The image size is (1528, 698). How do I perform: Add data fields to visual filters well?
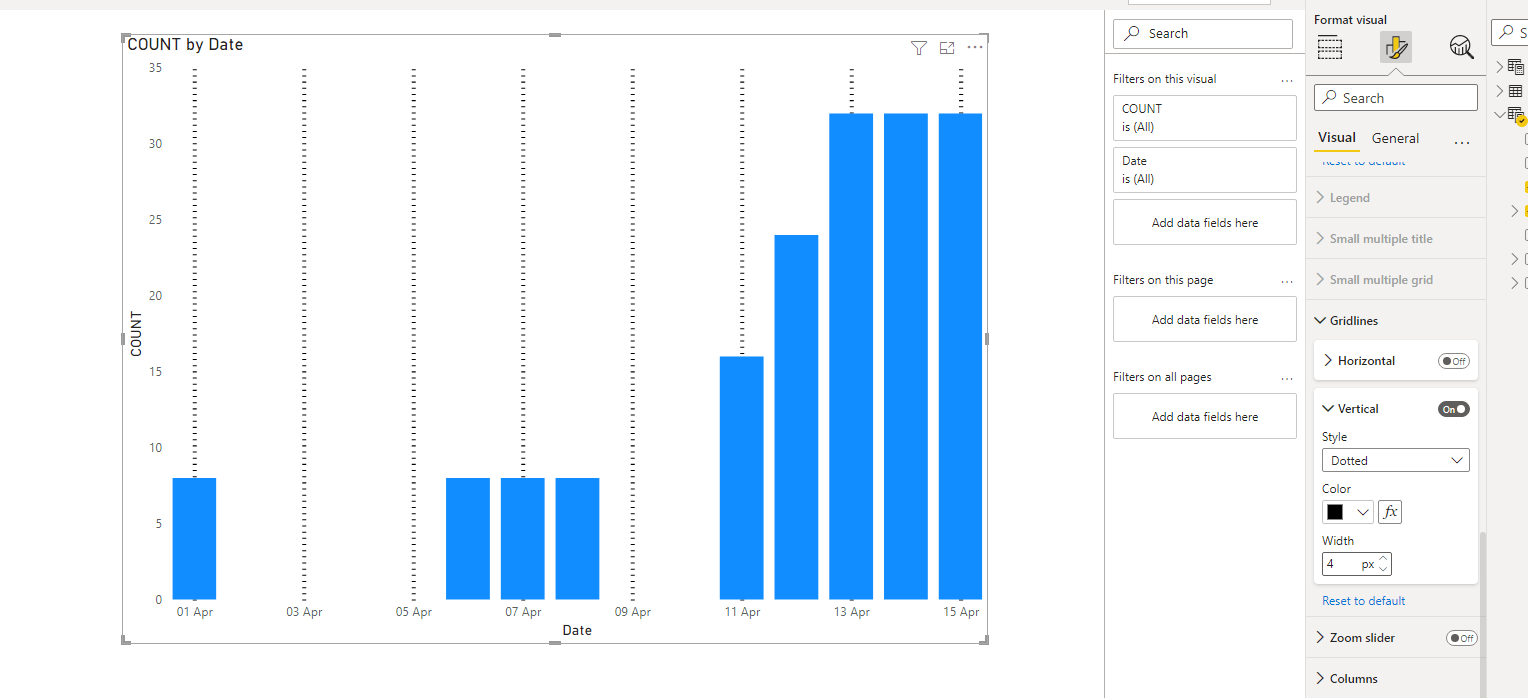coord(1204,223)
